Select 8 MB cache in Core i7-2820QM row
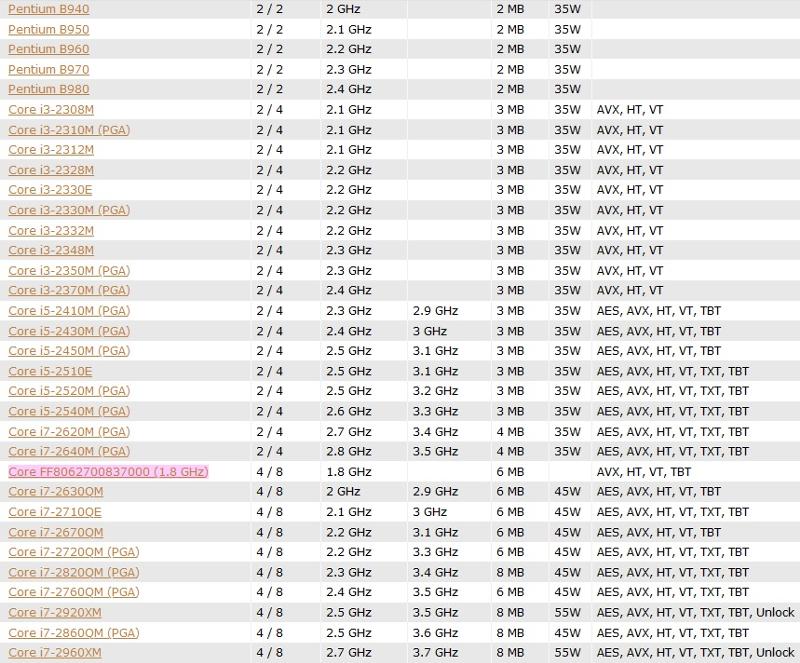This screenshot has width=800, height=663. 510,572
